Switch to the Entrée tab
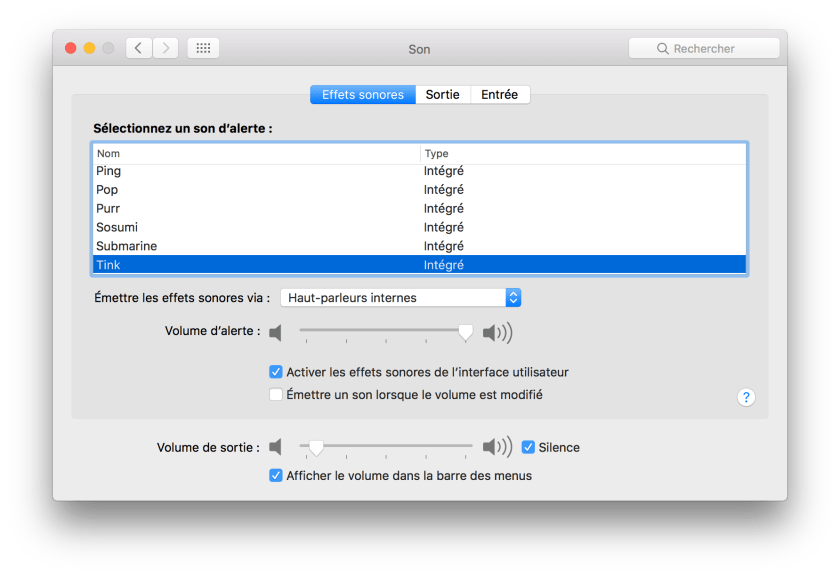 [499, 95]
